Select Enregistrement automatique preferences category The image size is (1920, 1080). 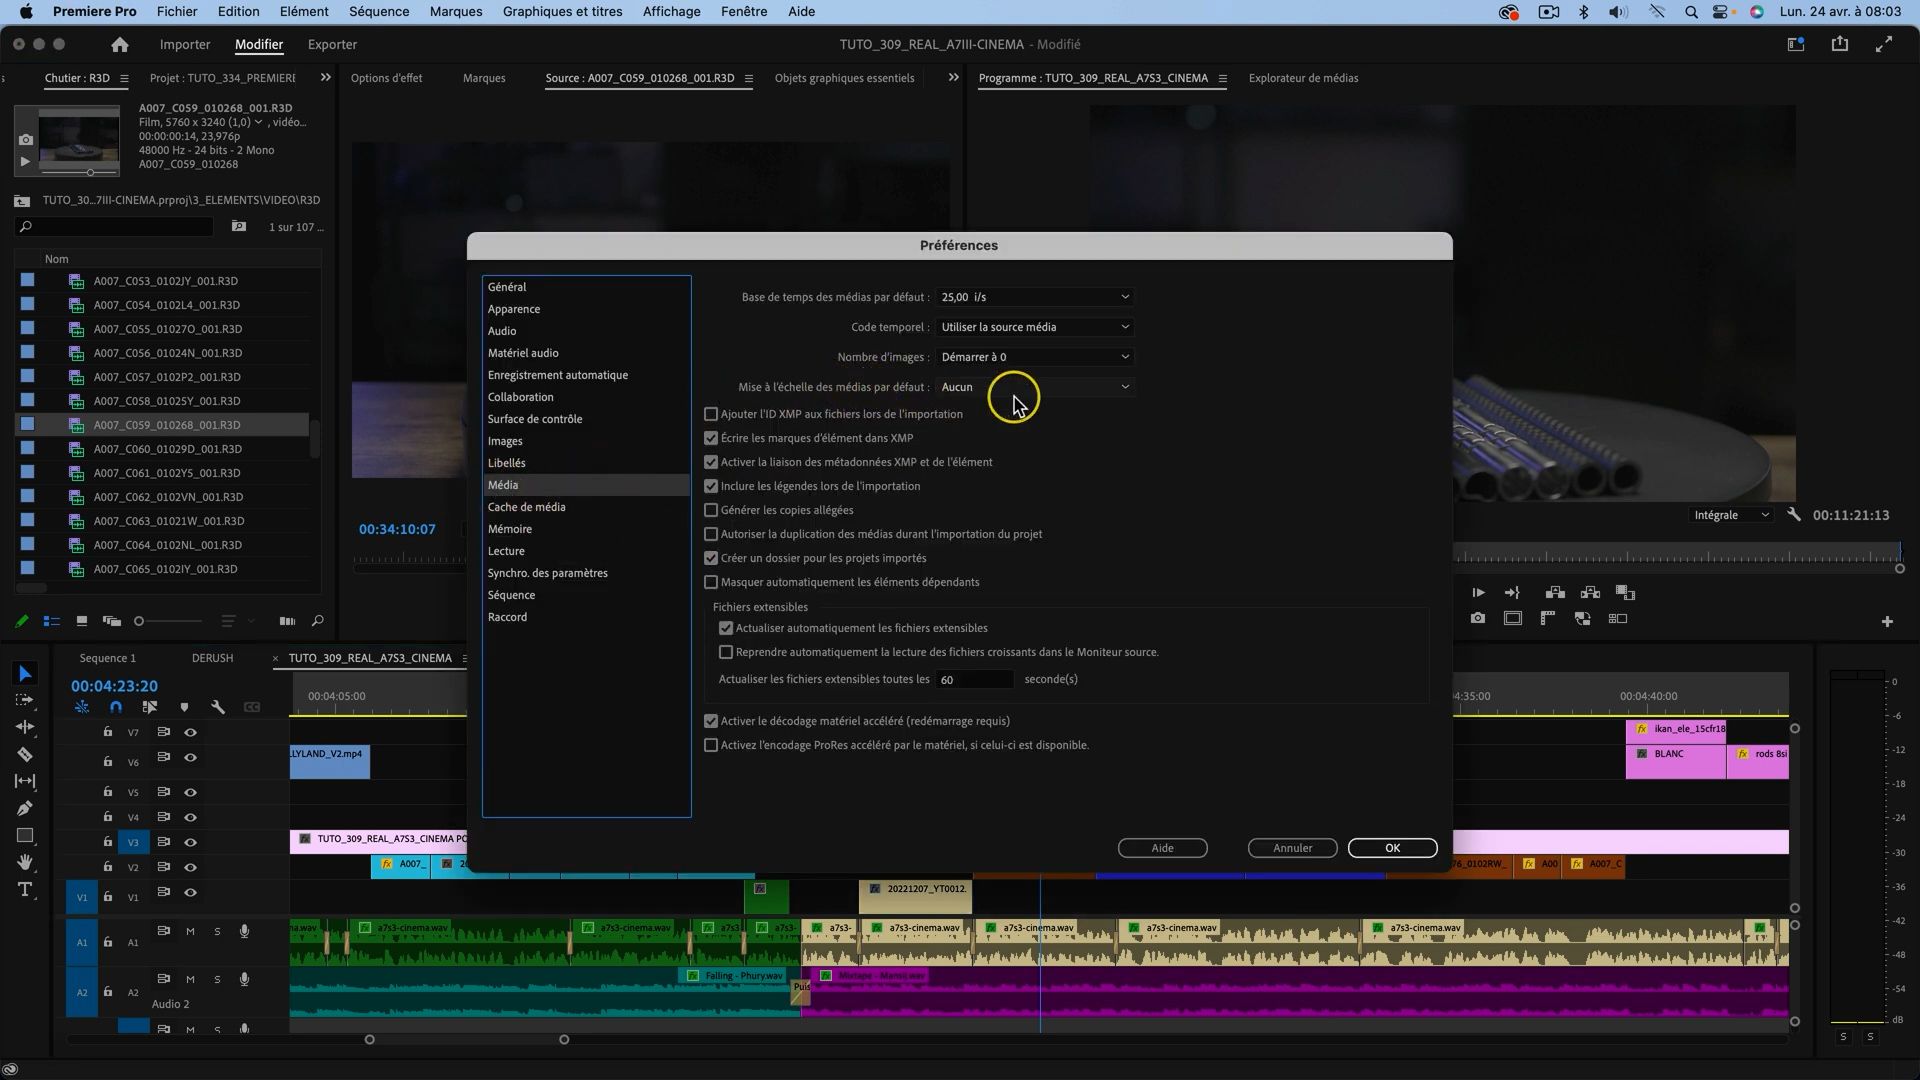pyautogui.click(x=586, y=375)
